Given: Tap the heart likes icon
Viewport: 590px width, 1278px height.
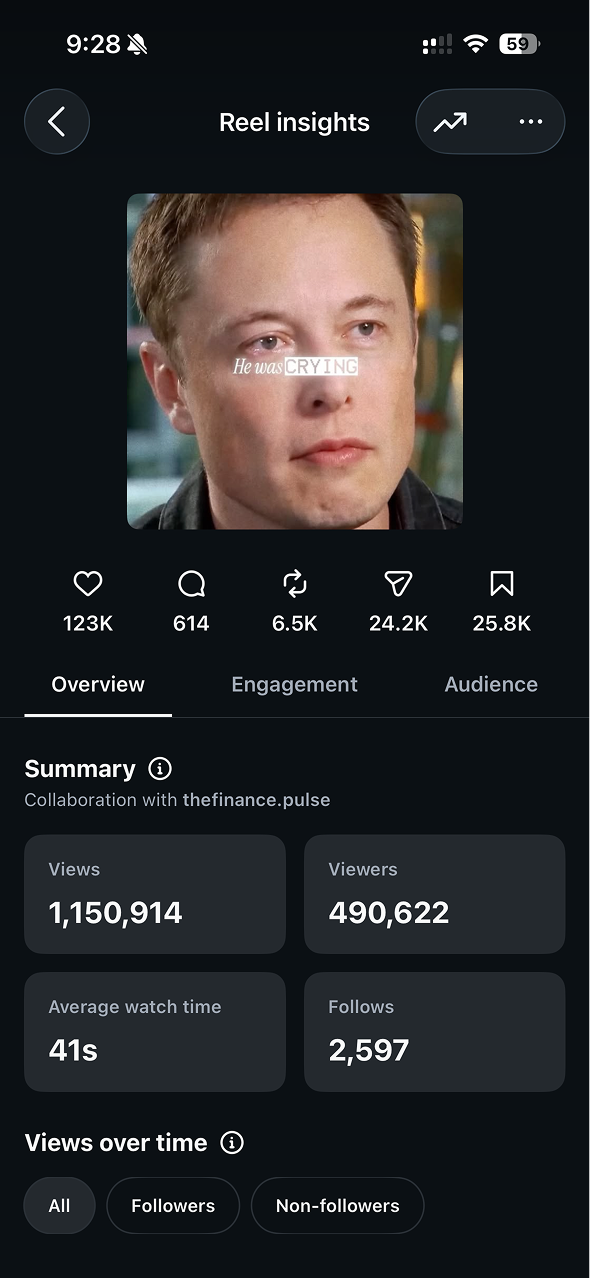Looking at the screenshot, I should pos(88,583).
